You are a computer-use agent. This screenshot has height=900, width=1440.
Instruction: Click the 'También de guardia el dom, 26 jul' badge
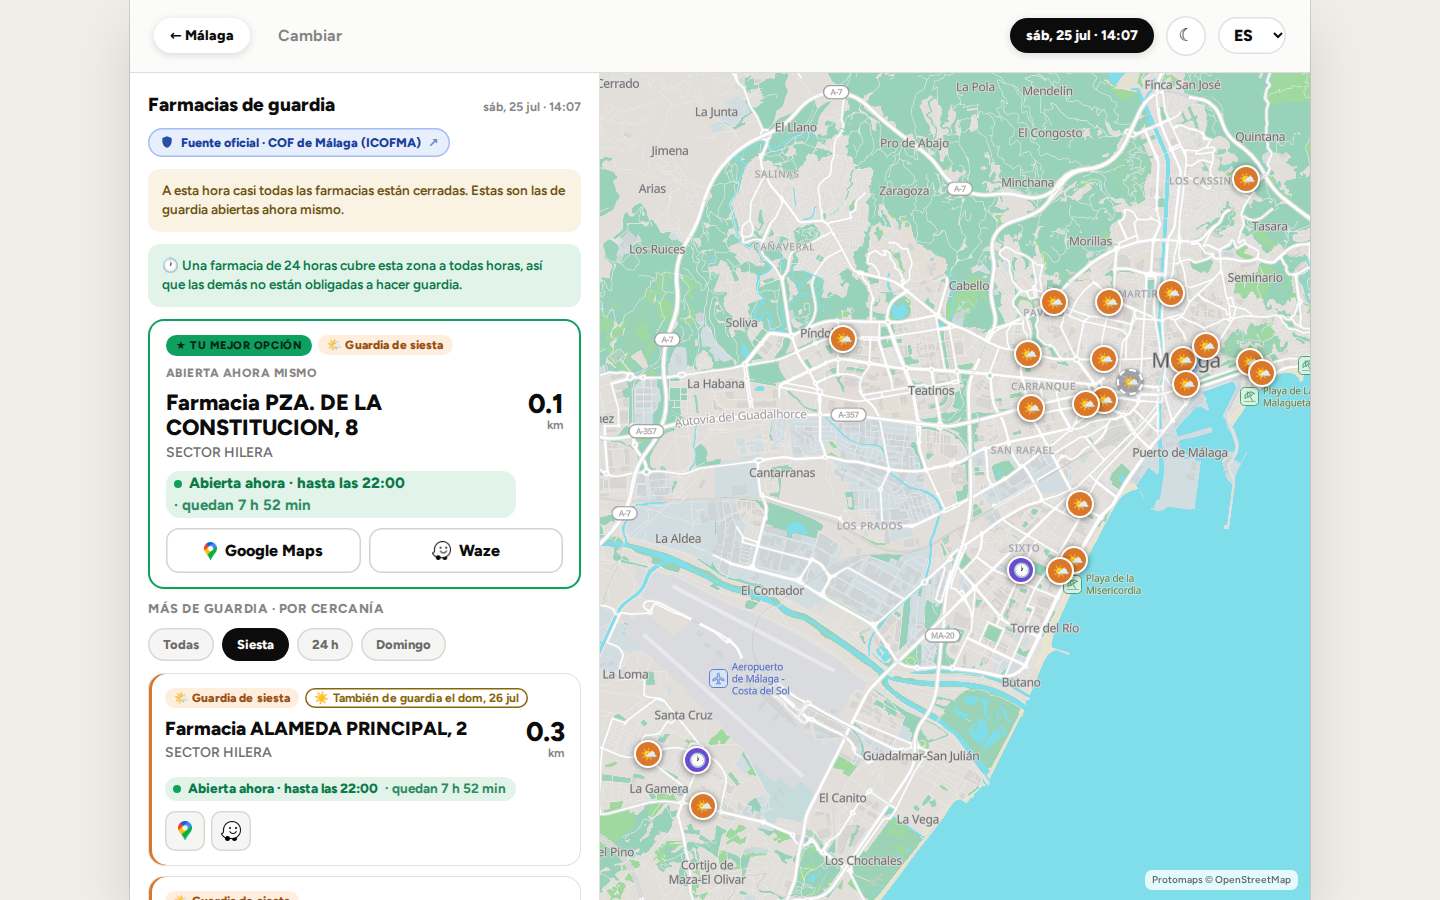(x=416, y=698)
